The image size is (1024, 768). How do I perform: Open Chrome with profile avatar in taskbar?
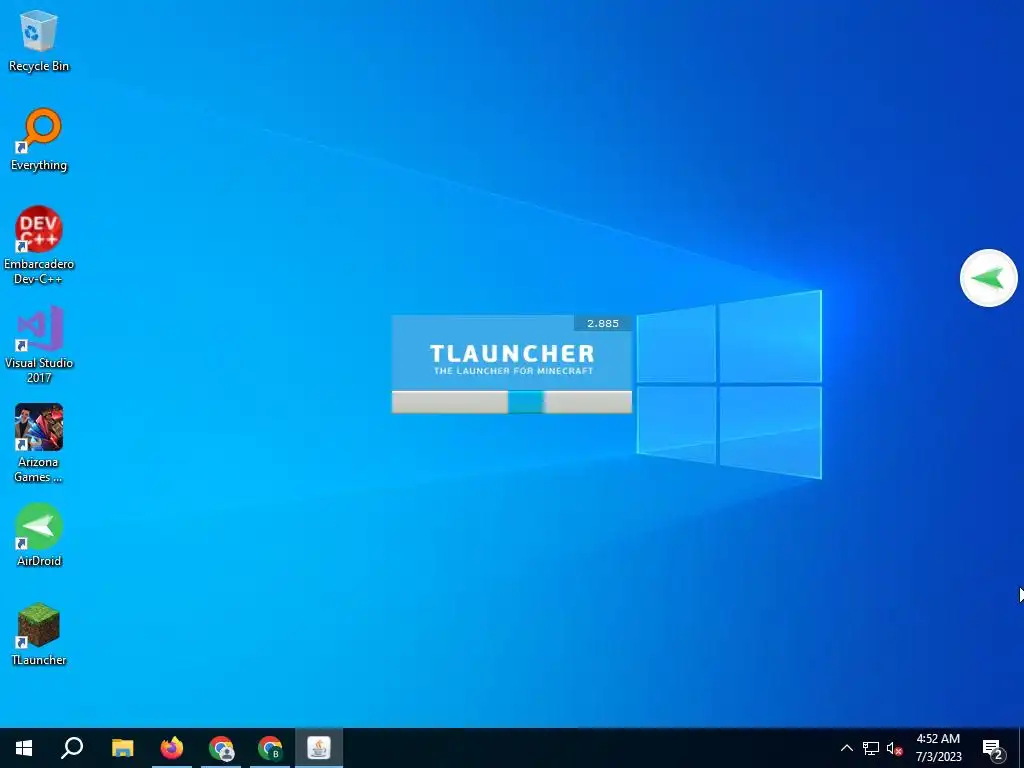[221, 748]
